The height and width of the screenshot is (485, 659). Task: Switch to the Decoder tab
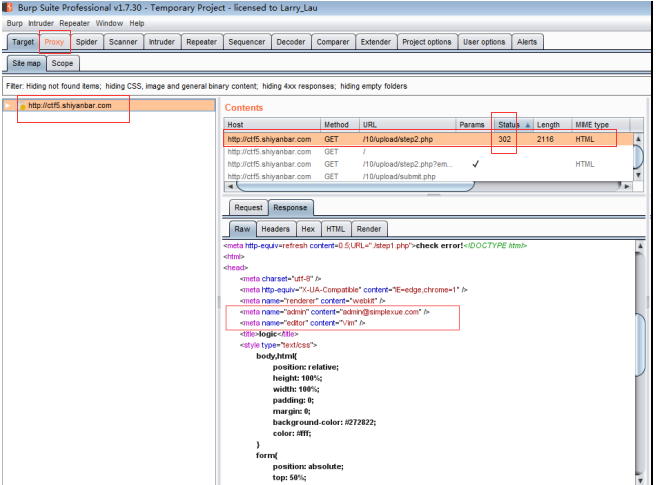click(291, 42)
